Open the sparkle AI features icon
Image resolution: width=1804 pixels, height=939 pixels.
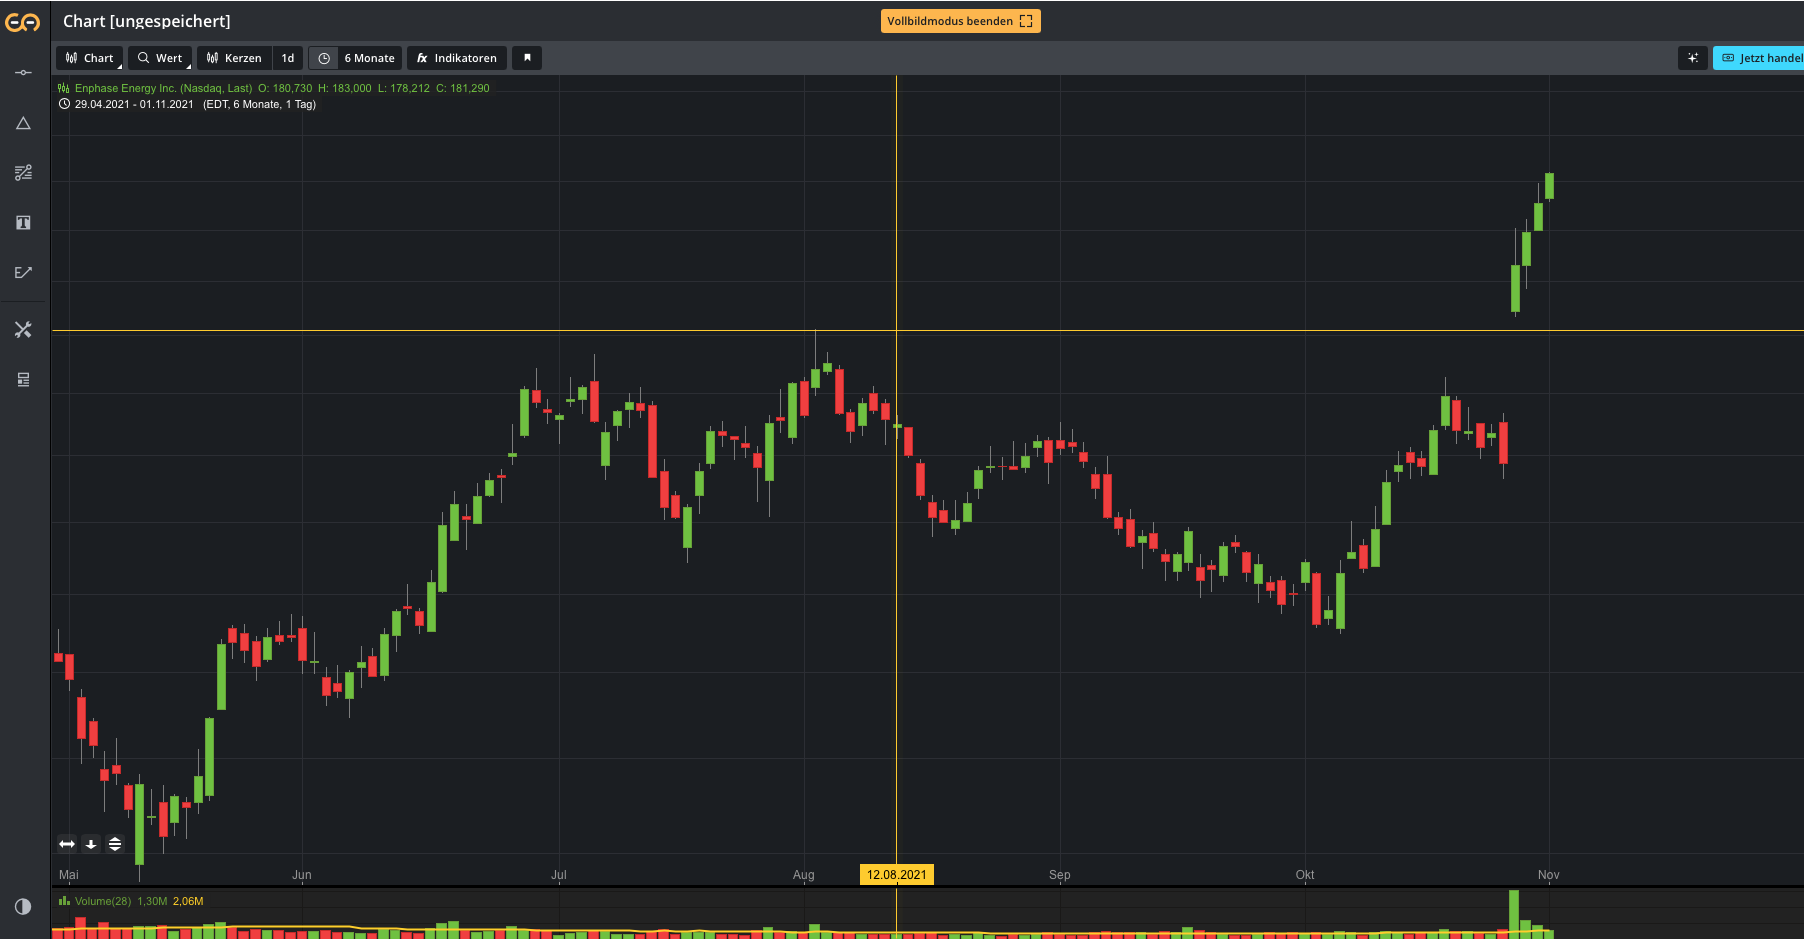click(x=1693, y=58)
